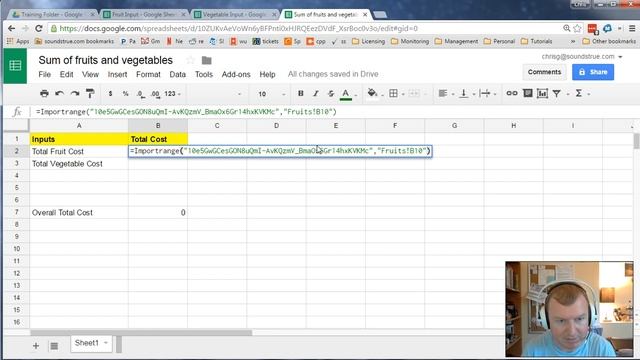Open the Tools menu
The height and width of the screenshot is (360, 640).
(x=204, y=74)
